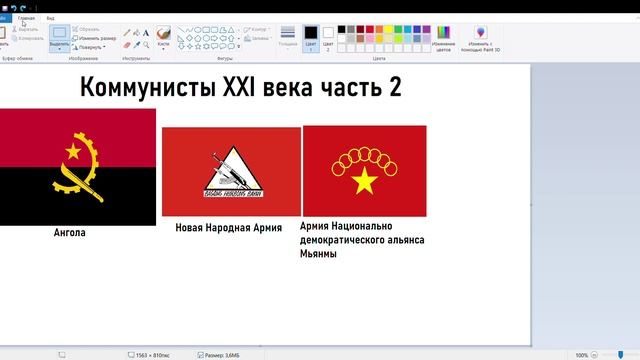This screenshot has width=640, height=360.
Task: Select Color 2 (Цвет 2) swatch toggle
Action: tap(328, 38)
